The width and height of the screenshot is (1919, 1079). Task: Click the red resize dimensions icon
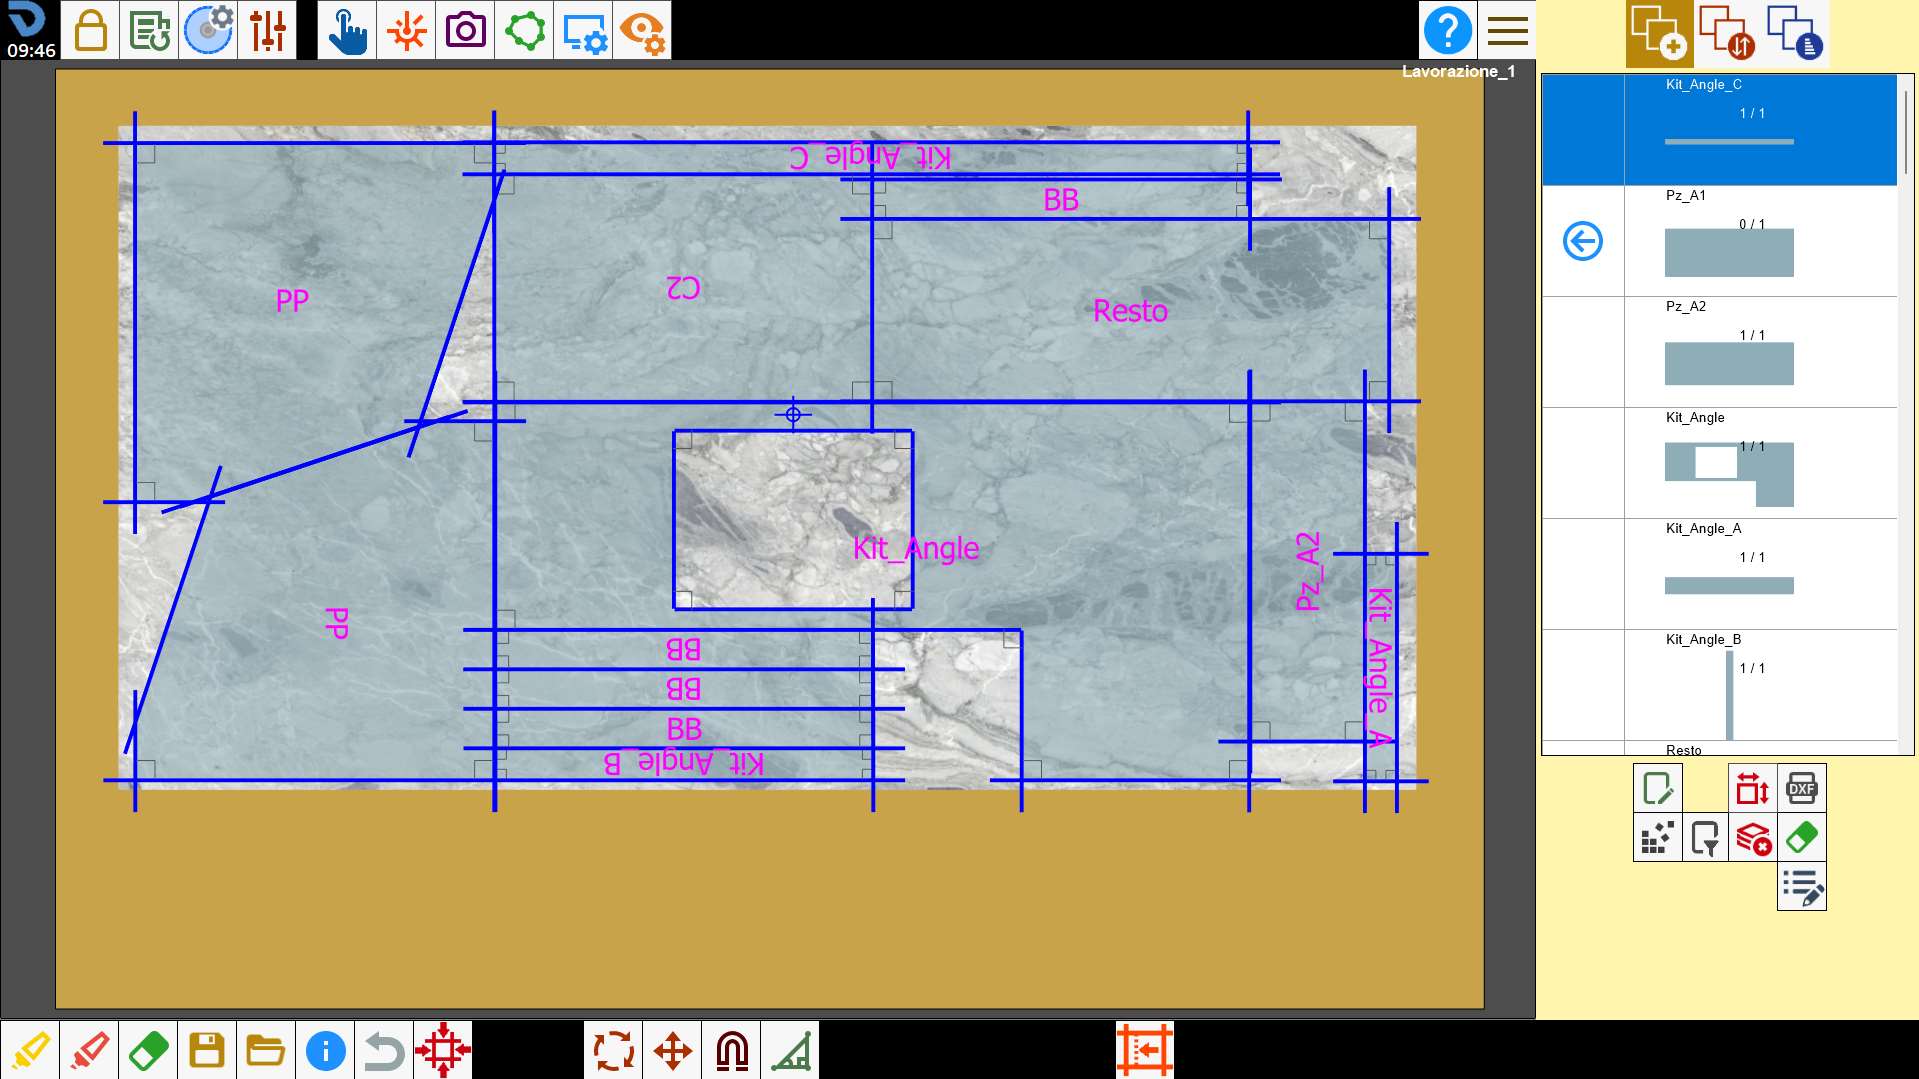point(1752,788)
